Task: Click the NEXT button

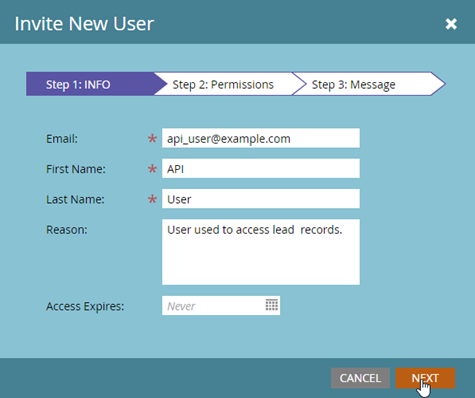Action: coord(425,378)
